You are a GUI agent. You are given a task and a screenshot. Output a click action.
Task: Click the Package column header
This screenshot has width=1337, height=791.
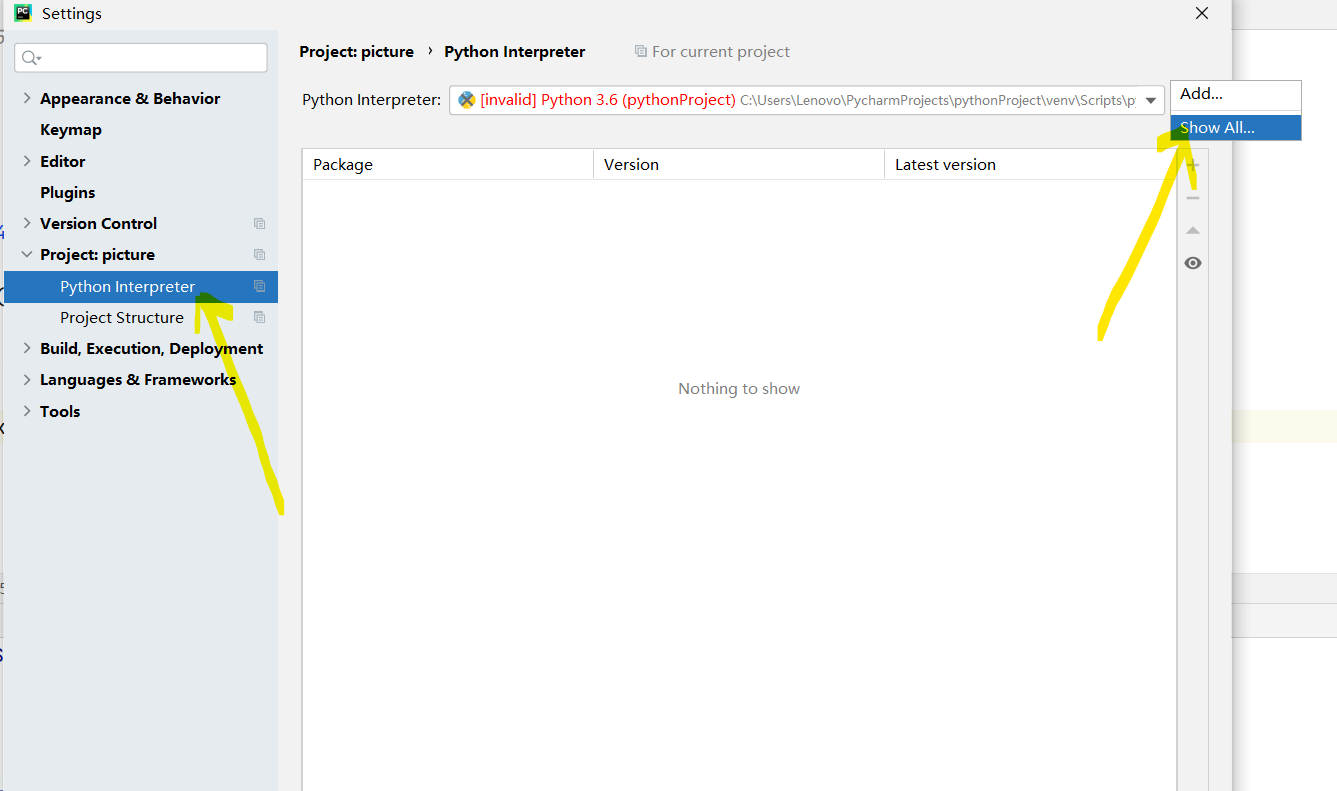448,164
